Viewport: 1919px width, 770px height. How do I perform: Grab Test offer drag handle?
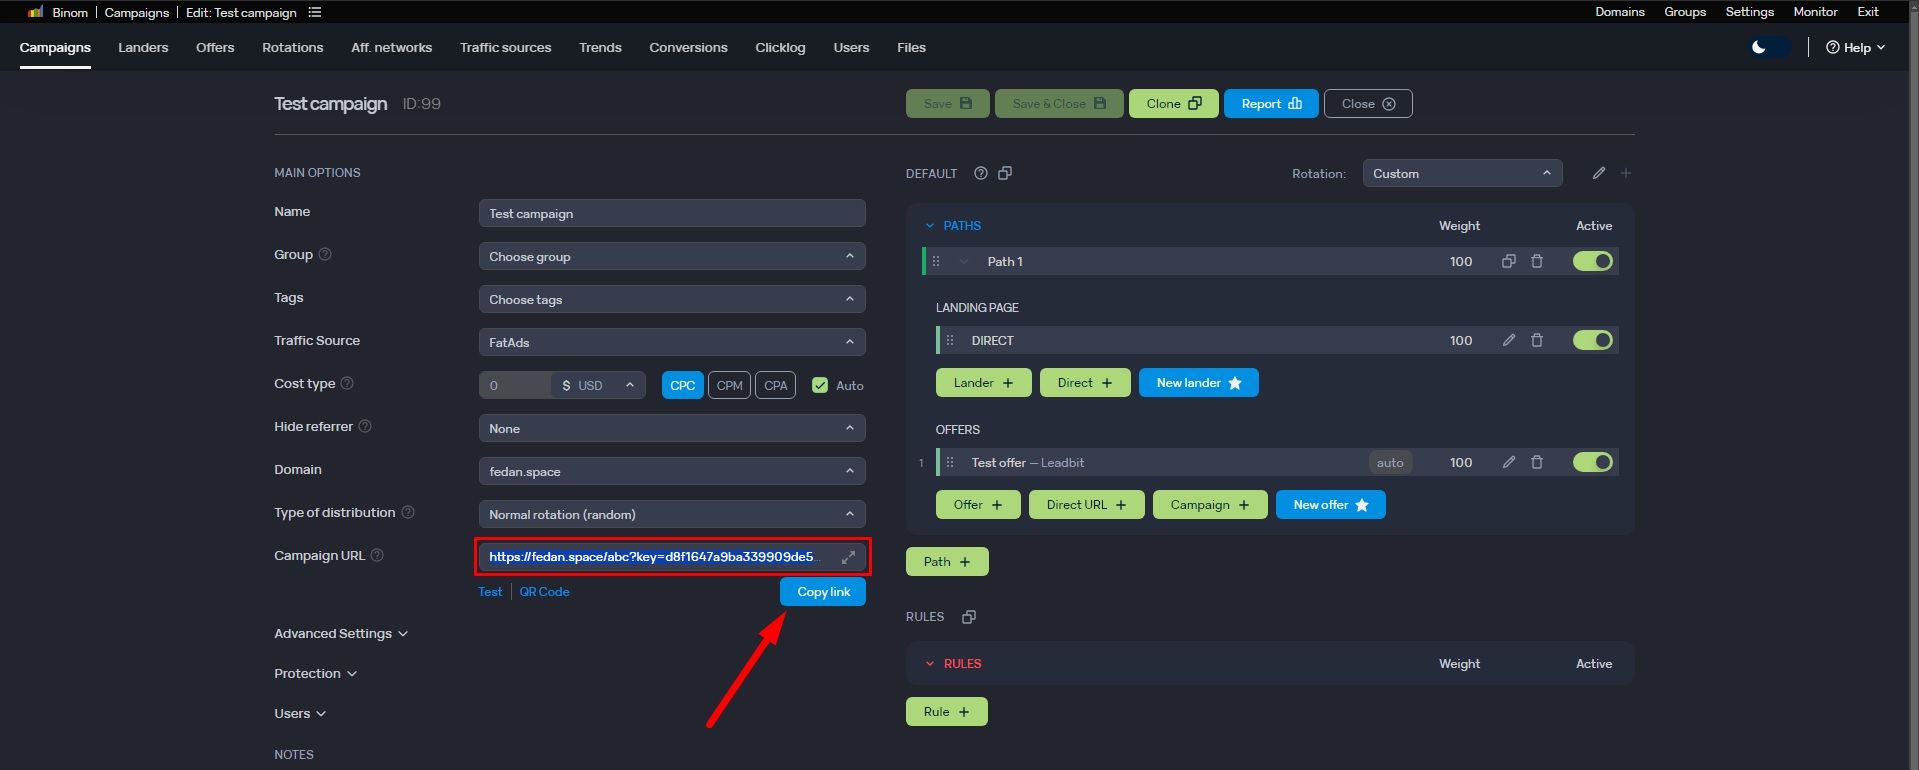(x=950, y=462)
